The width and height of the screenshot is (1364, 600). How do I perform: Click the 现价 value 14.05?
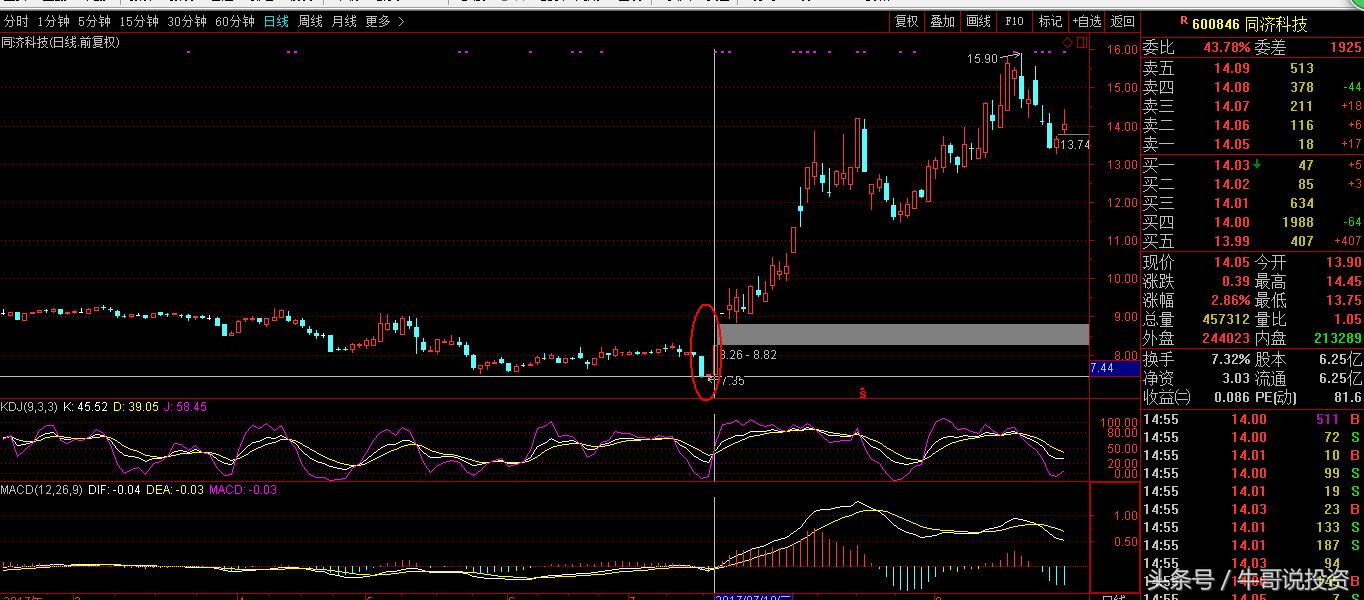[x=1232, y=263]
